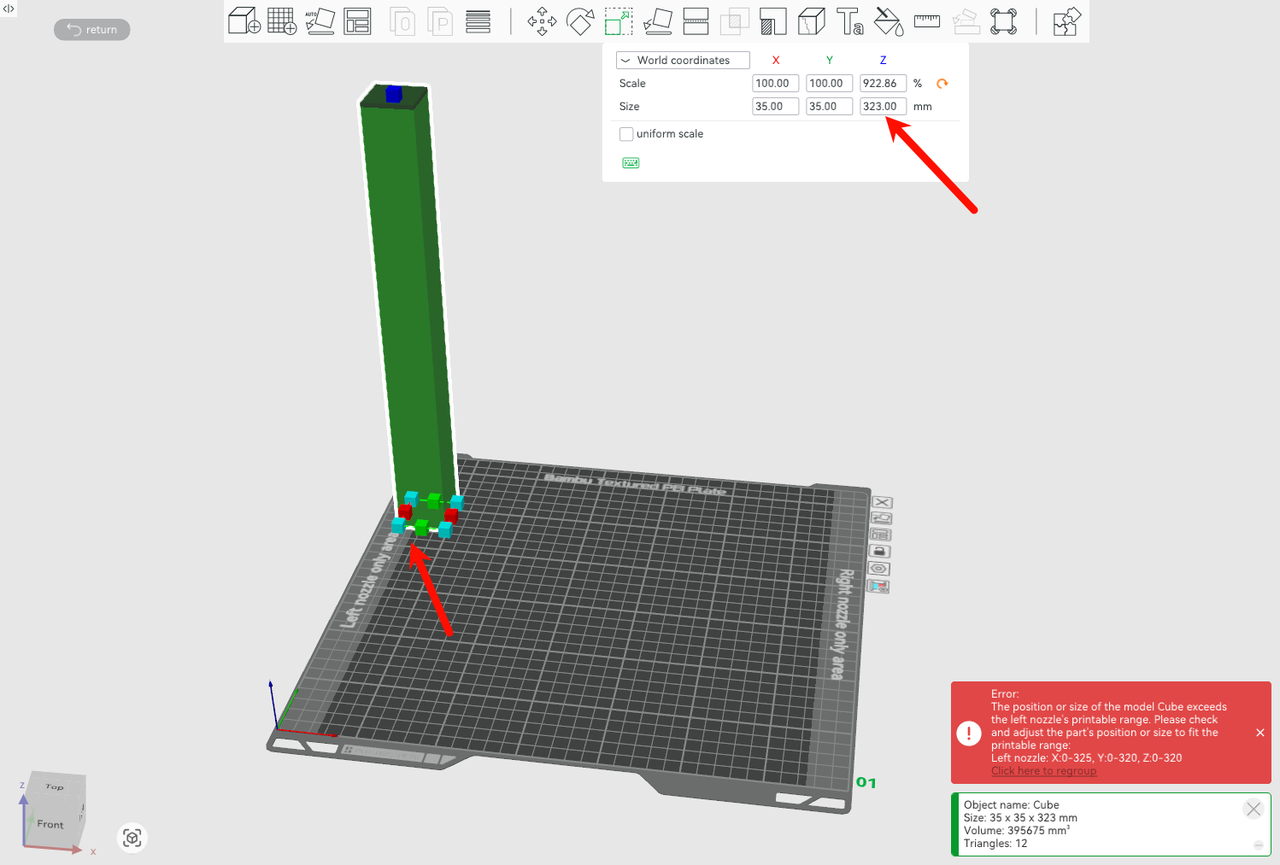Open the four-corner frame tool in toolbar

click(x=1003, y=21)
